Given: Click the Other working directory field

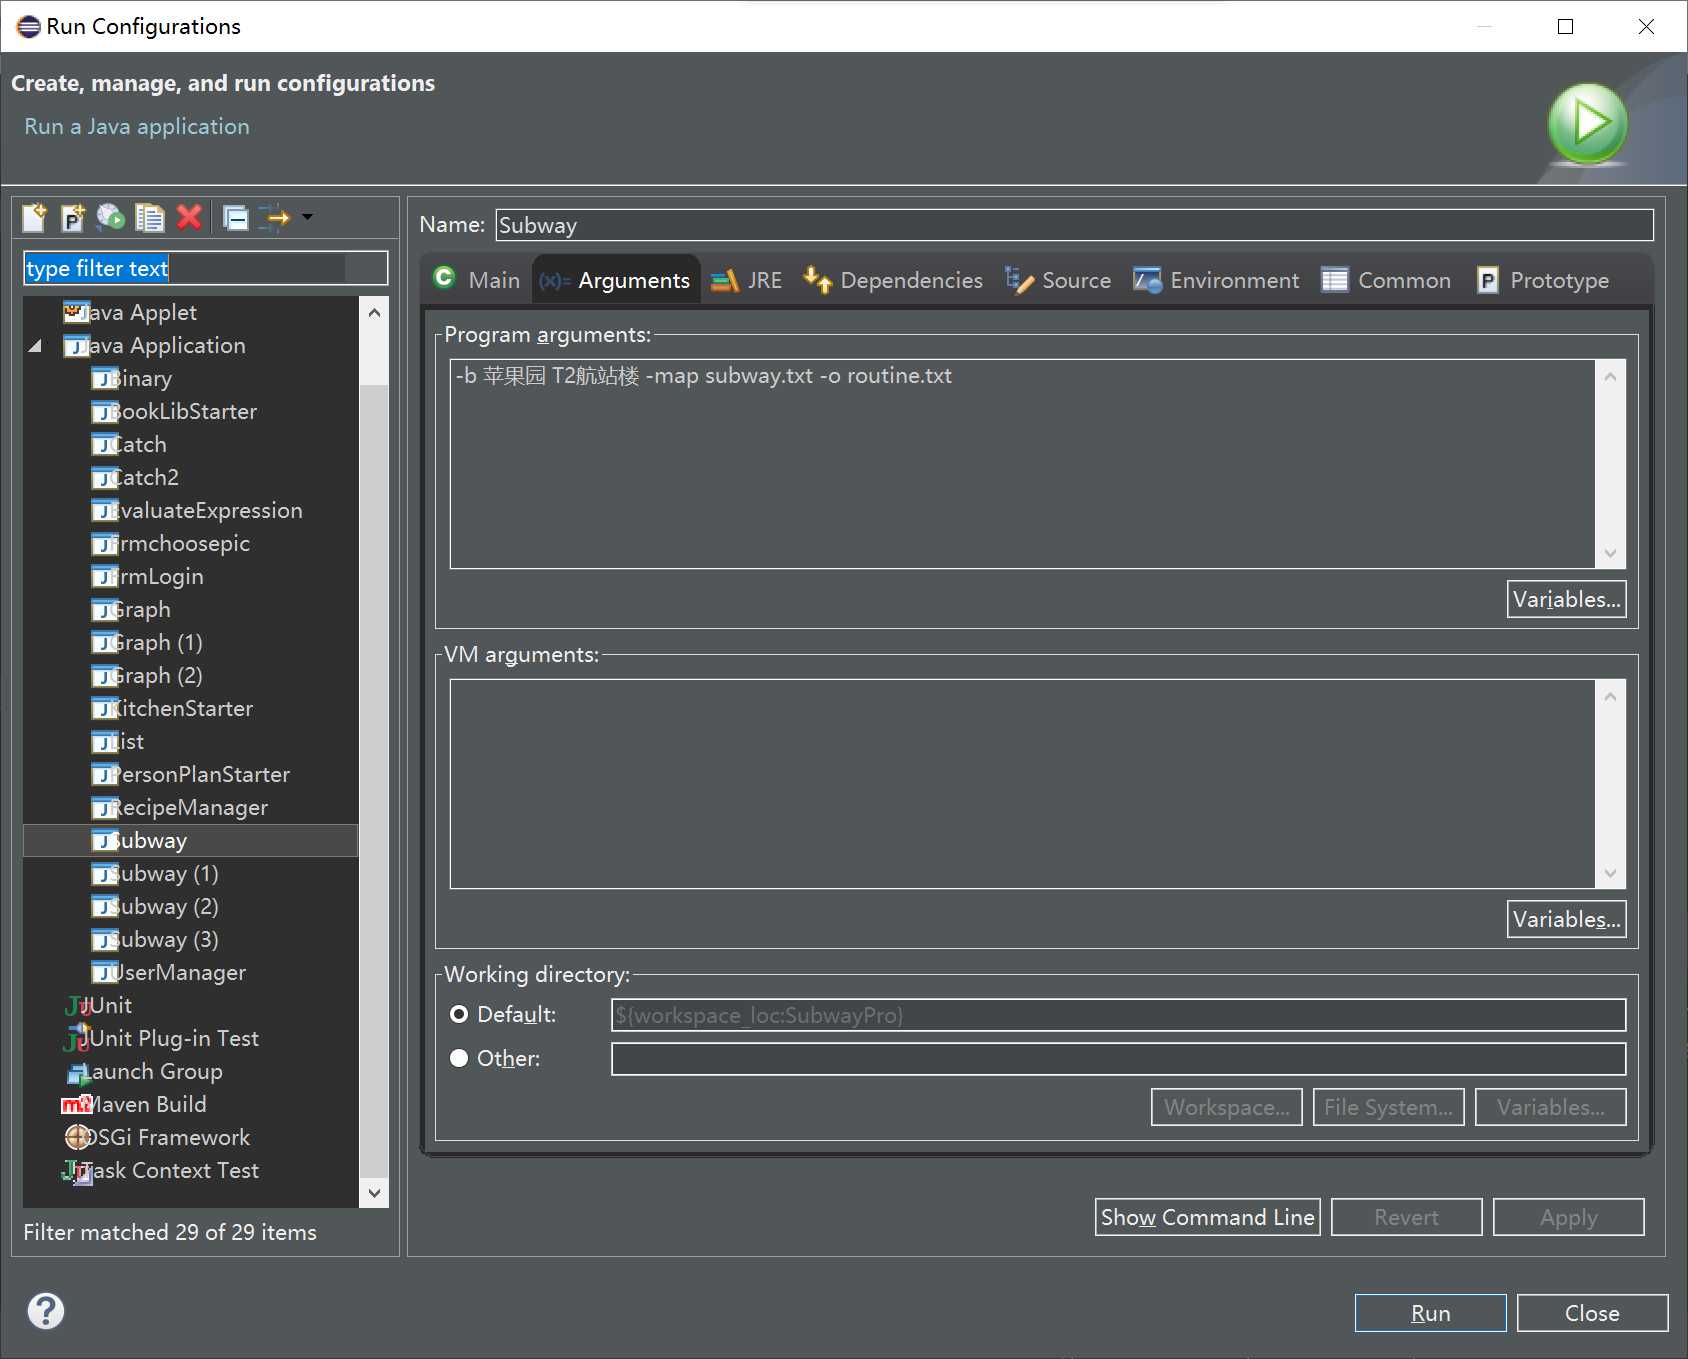Looking at the screenshot, I should (1118, 1059).
